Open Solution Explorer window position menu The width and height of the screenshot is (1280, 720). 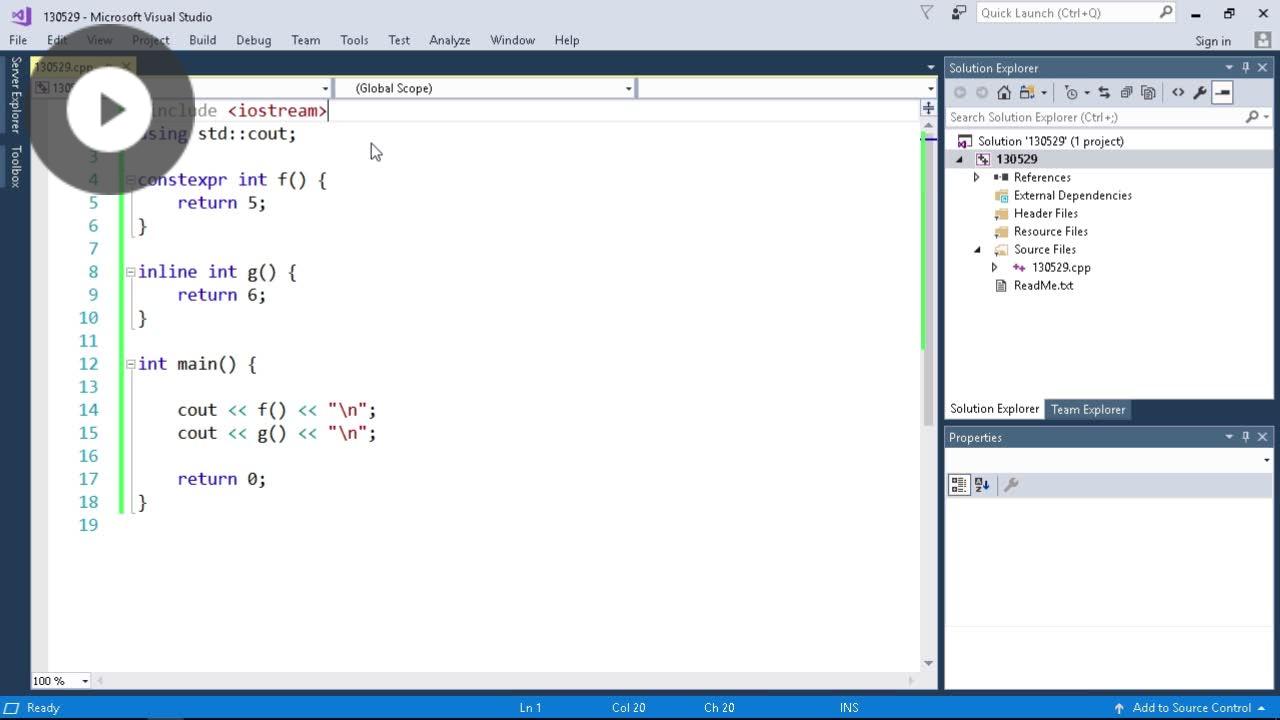(x=1229, y=67)
